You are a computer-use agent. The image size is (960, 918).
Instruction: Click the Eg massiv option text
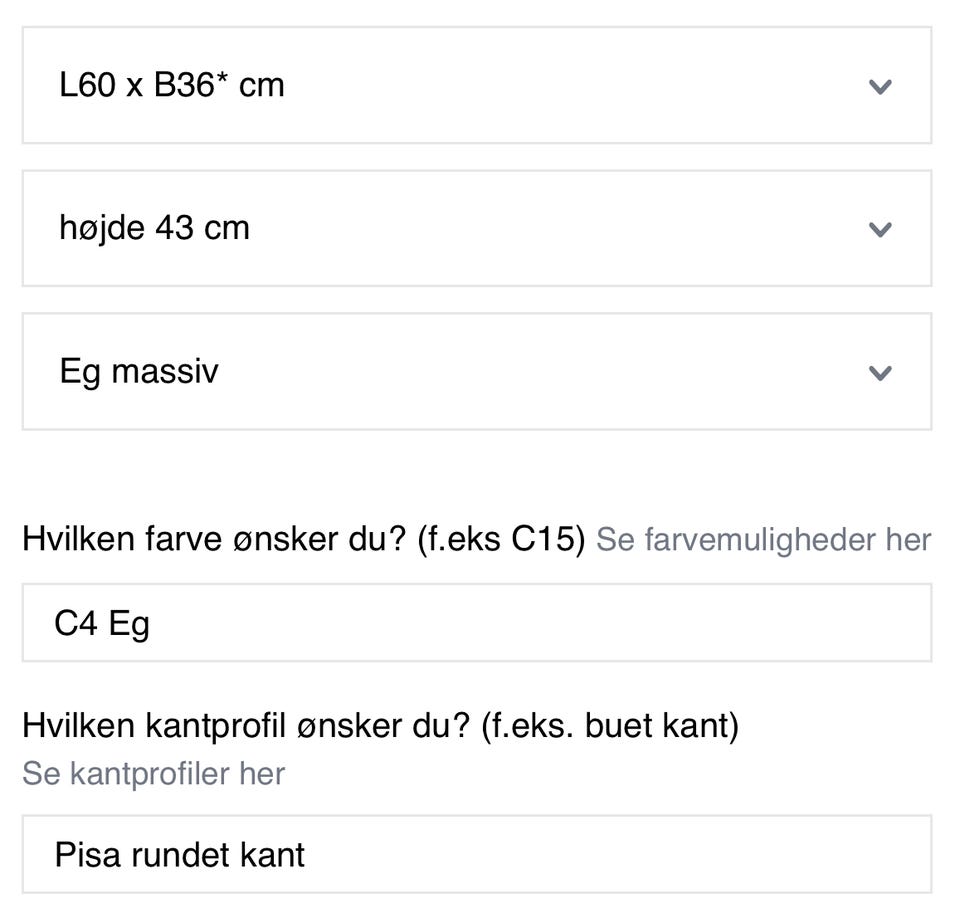[139, 372]
